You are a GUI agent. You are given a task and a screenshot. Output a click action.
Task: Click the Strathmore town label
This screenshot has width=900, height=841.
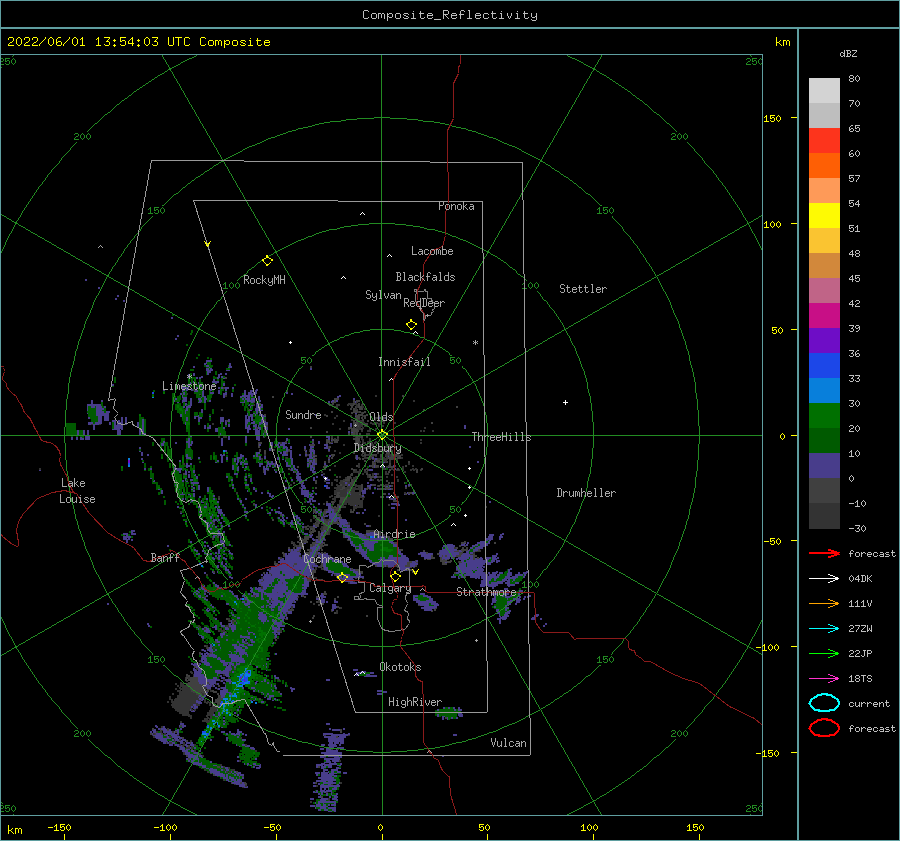(486, 592)
